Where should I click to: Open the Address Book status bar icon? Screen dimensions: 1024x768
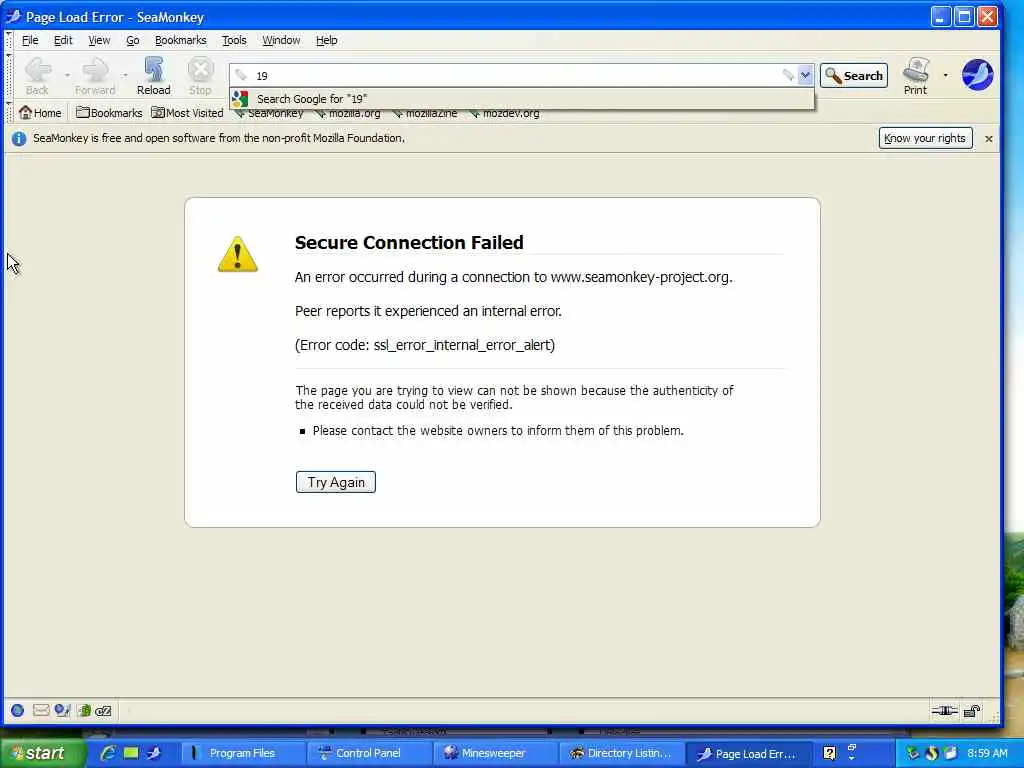84,711
